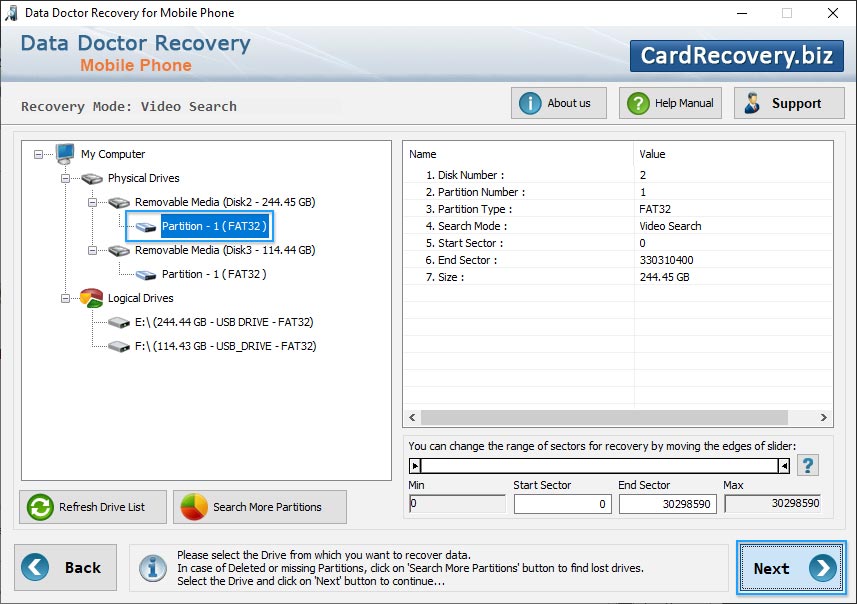Image resolution: width=857 pixels, height=604 pixels.
Task: Click the horizontal scrollbar thumb in details list
Action: coord(604,418)
